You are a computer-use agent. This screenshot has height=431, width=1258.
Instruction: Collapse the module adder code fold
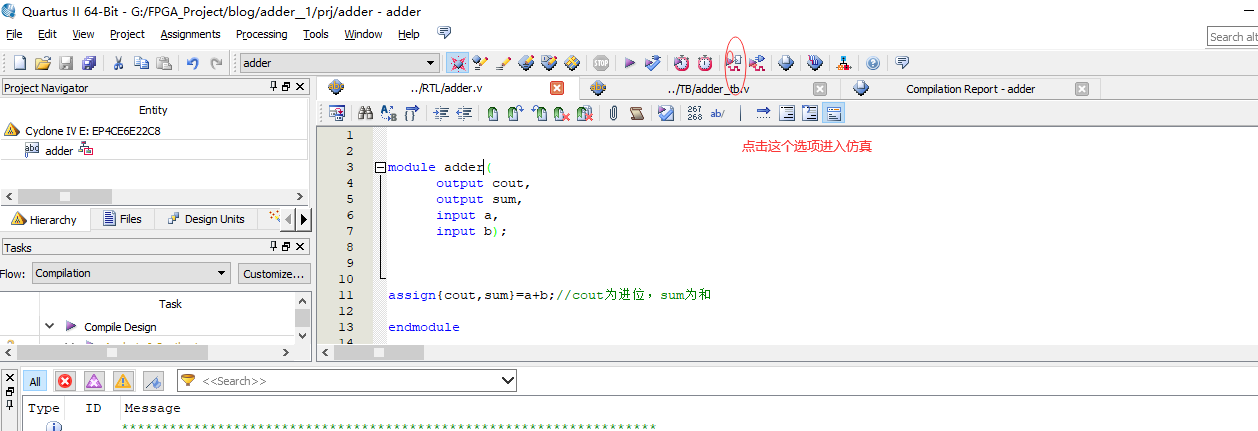pos(380,167)
